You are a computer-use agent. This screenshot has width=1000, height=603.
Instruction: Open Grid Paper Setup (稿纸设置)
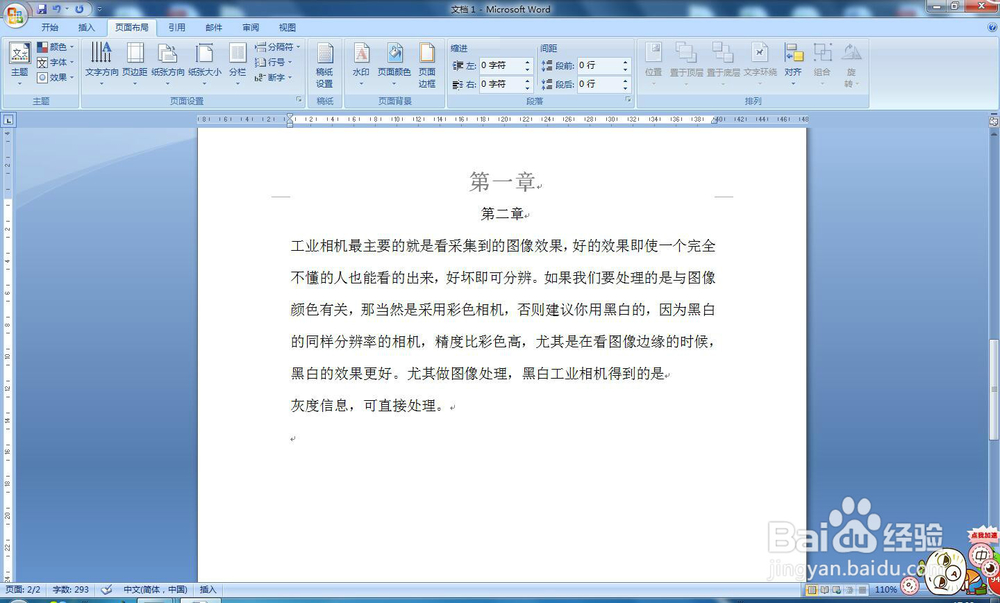[323, 62]
